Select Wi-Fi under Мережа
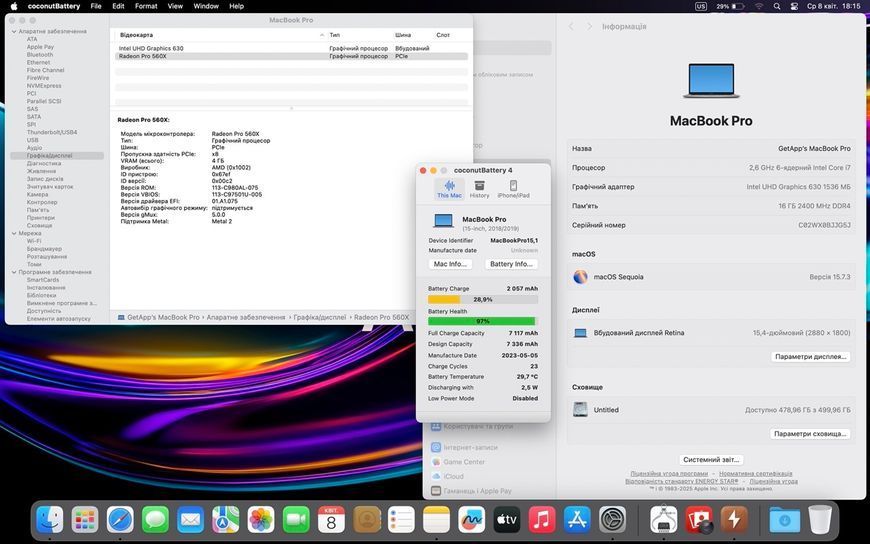870x544 pixels. click(34, 241)
